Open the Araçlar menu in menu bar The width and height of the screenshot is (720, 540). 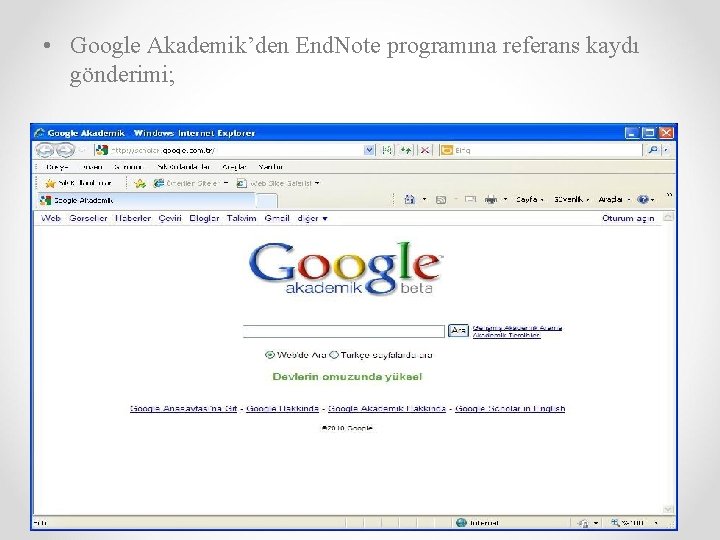[x=234, y=167]
